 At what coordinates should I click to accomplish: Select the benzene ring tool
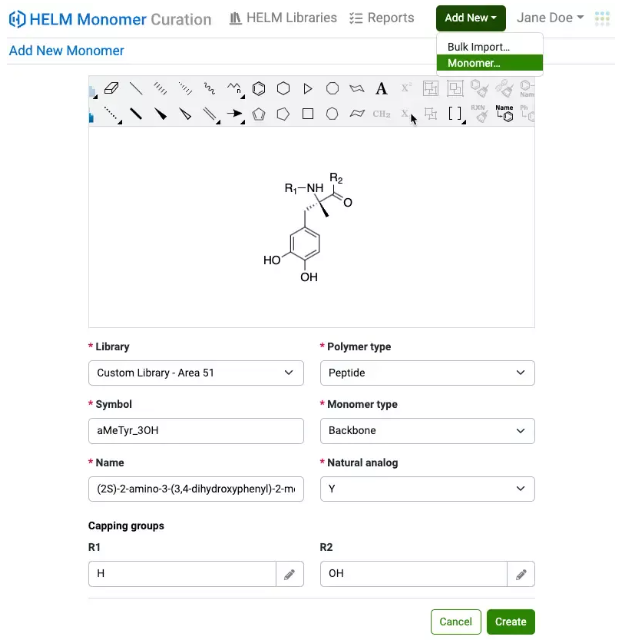coord(259,88)
